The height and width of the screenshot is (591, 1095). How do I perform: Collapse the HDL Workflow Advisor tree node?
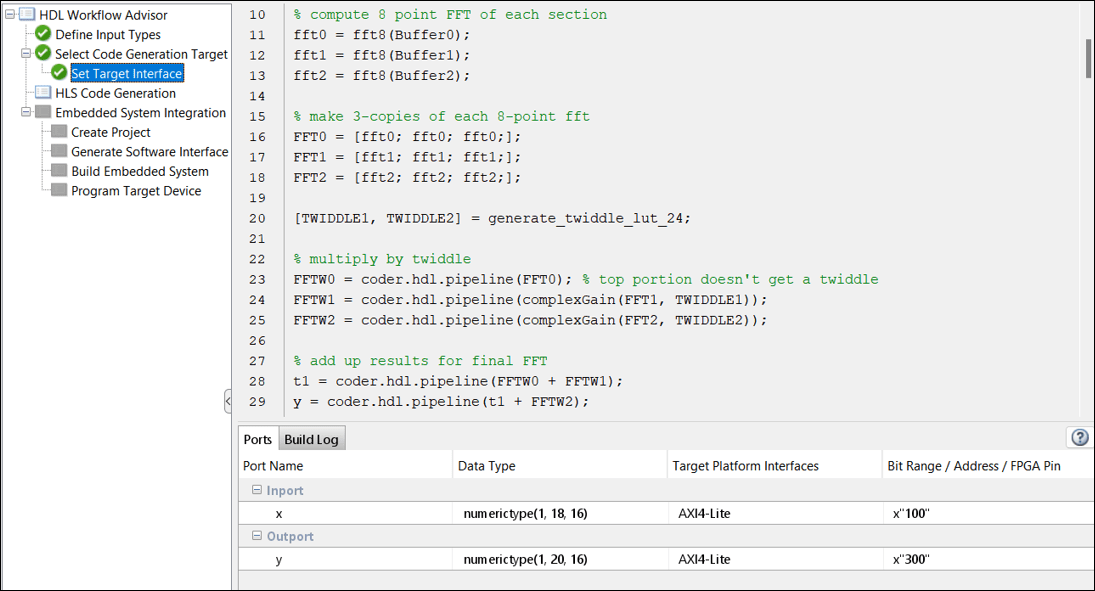click(9, 14)
